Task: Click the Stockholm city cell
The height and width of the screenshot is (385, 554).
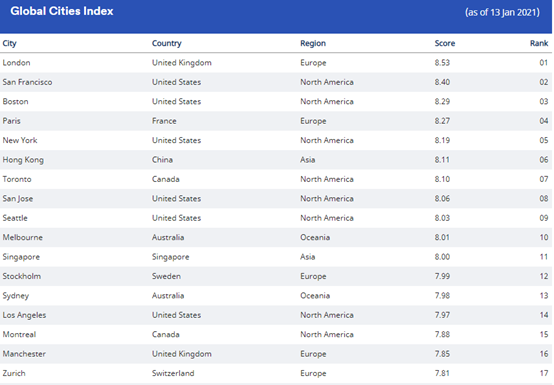Action: pos(22,277)
